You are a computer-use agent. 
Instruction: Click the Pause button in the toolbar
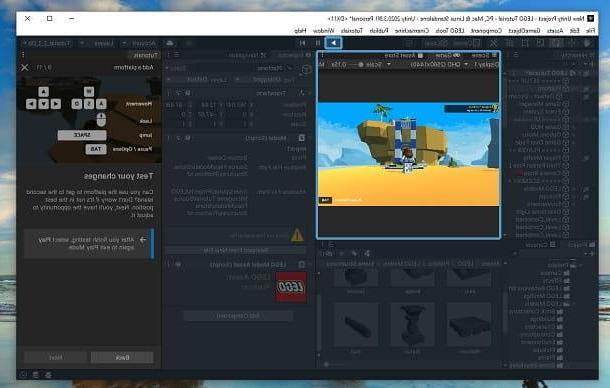tap(318, 43)
